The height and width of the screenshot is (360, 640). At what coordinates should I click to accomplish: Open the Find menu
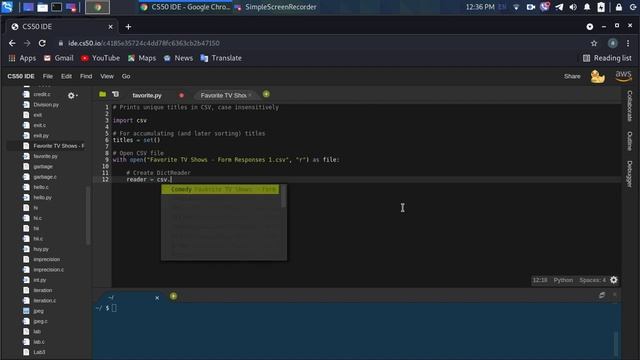86,76
